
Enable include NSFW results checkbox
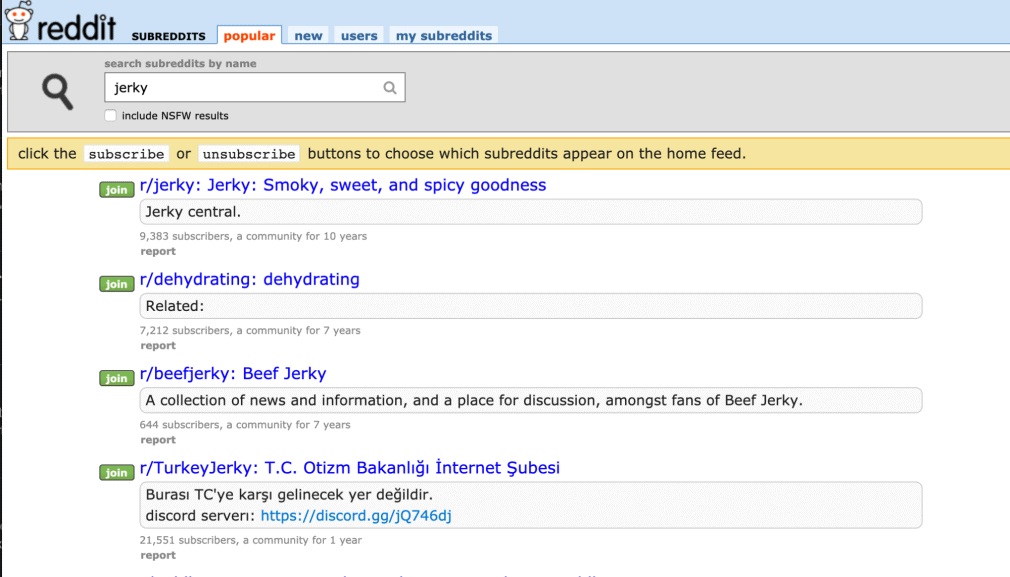(111, 115)
